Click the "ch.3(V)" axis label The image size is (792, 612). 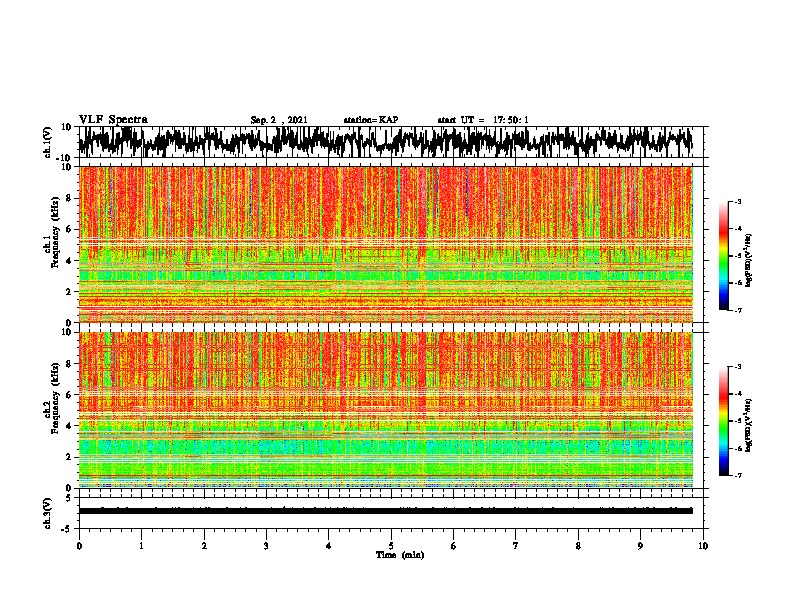[x=48, y=513]
